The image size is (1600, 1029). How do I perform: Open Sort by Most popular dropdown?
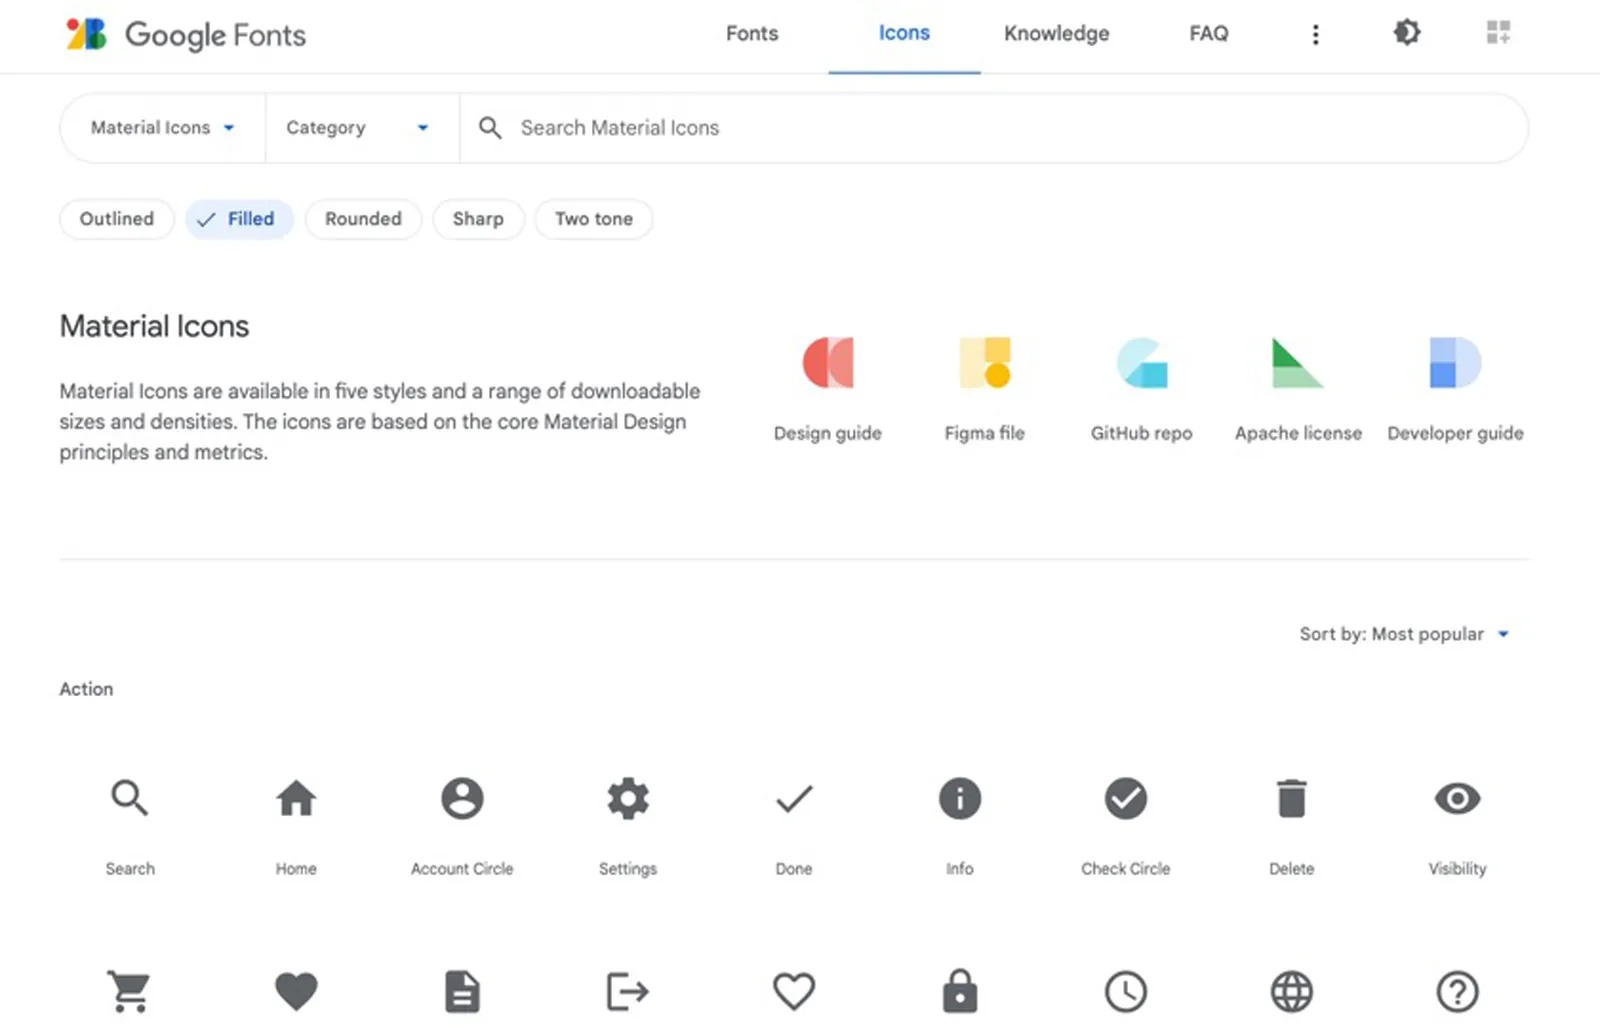click(1404, 634)
